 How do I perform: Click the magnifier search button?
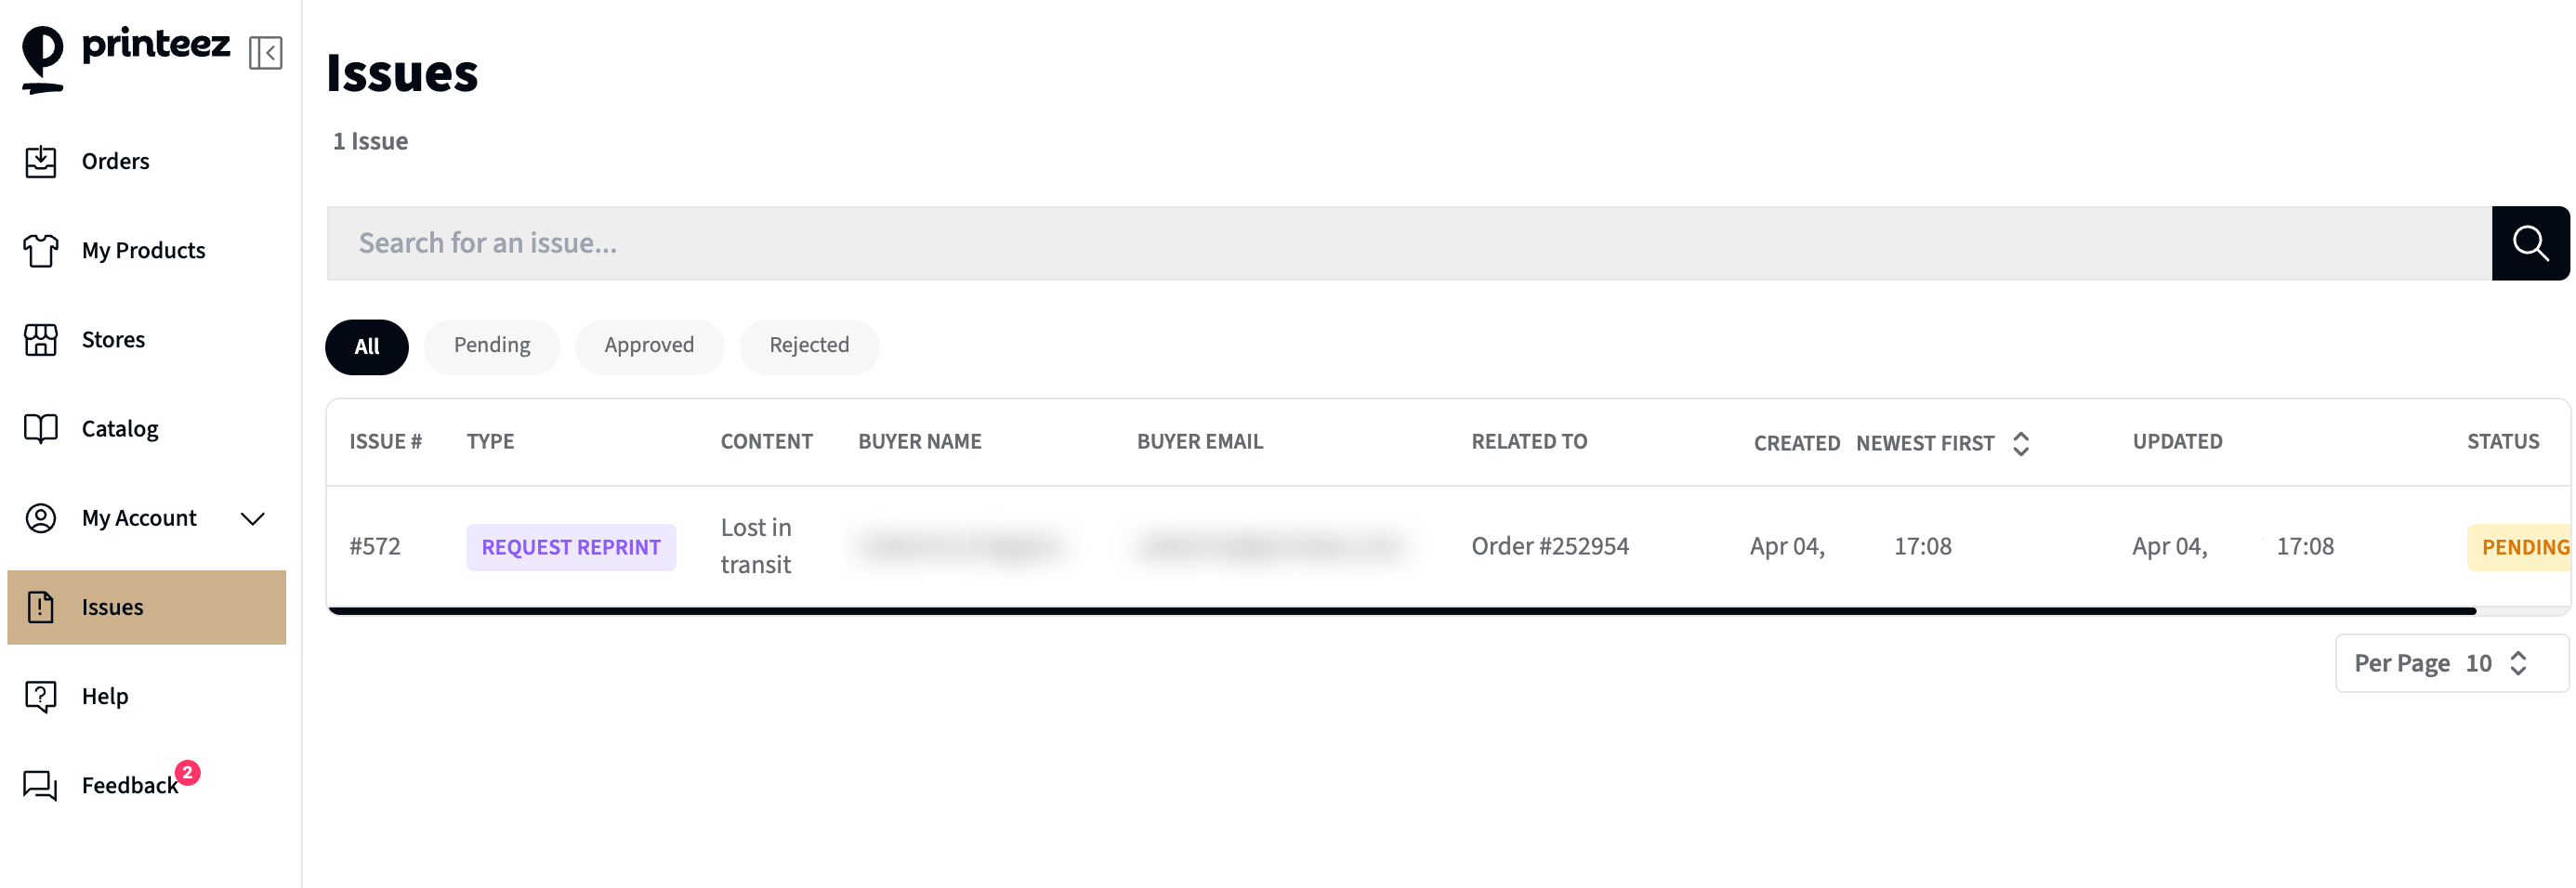(2530, 243)
